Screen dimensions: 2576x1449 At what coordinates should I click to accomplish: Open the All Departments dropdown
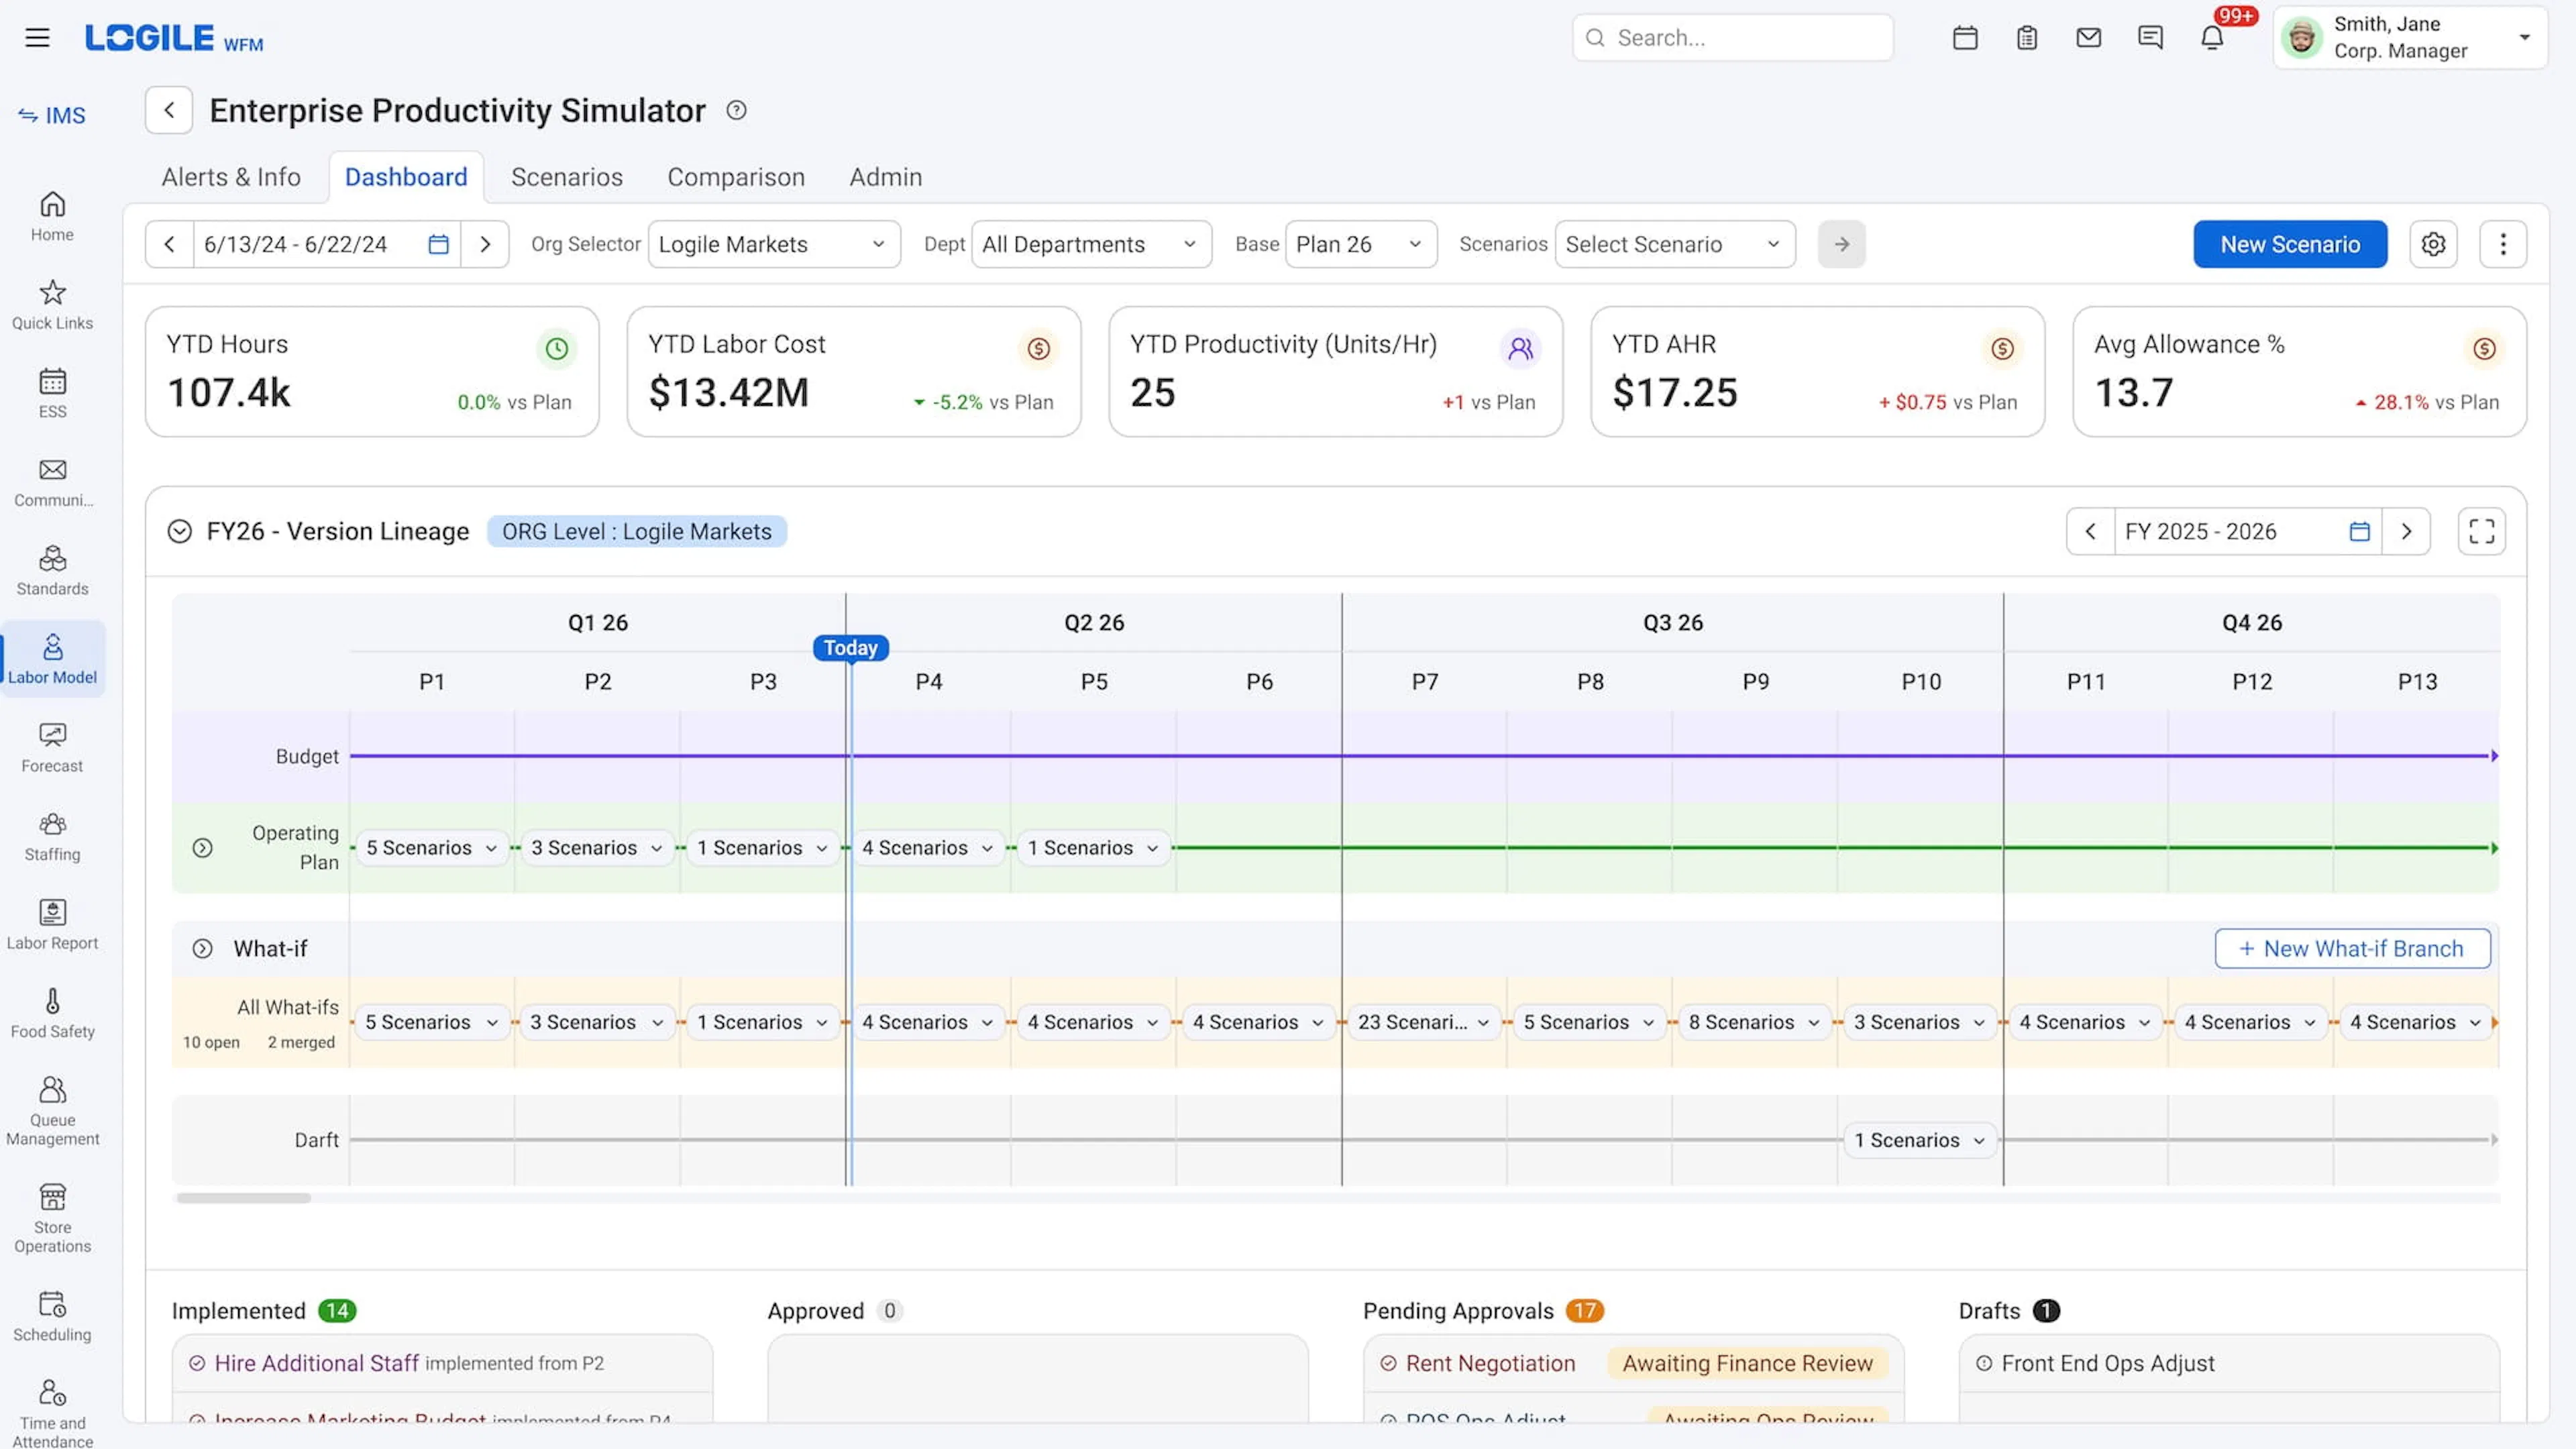1091,244
